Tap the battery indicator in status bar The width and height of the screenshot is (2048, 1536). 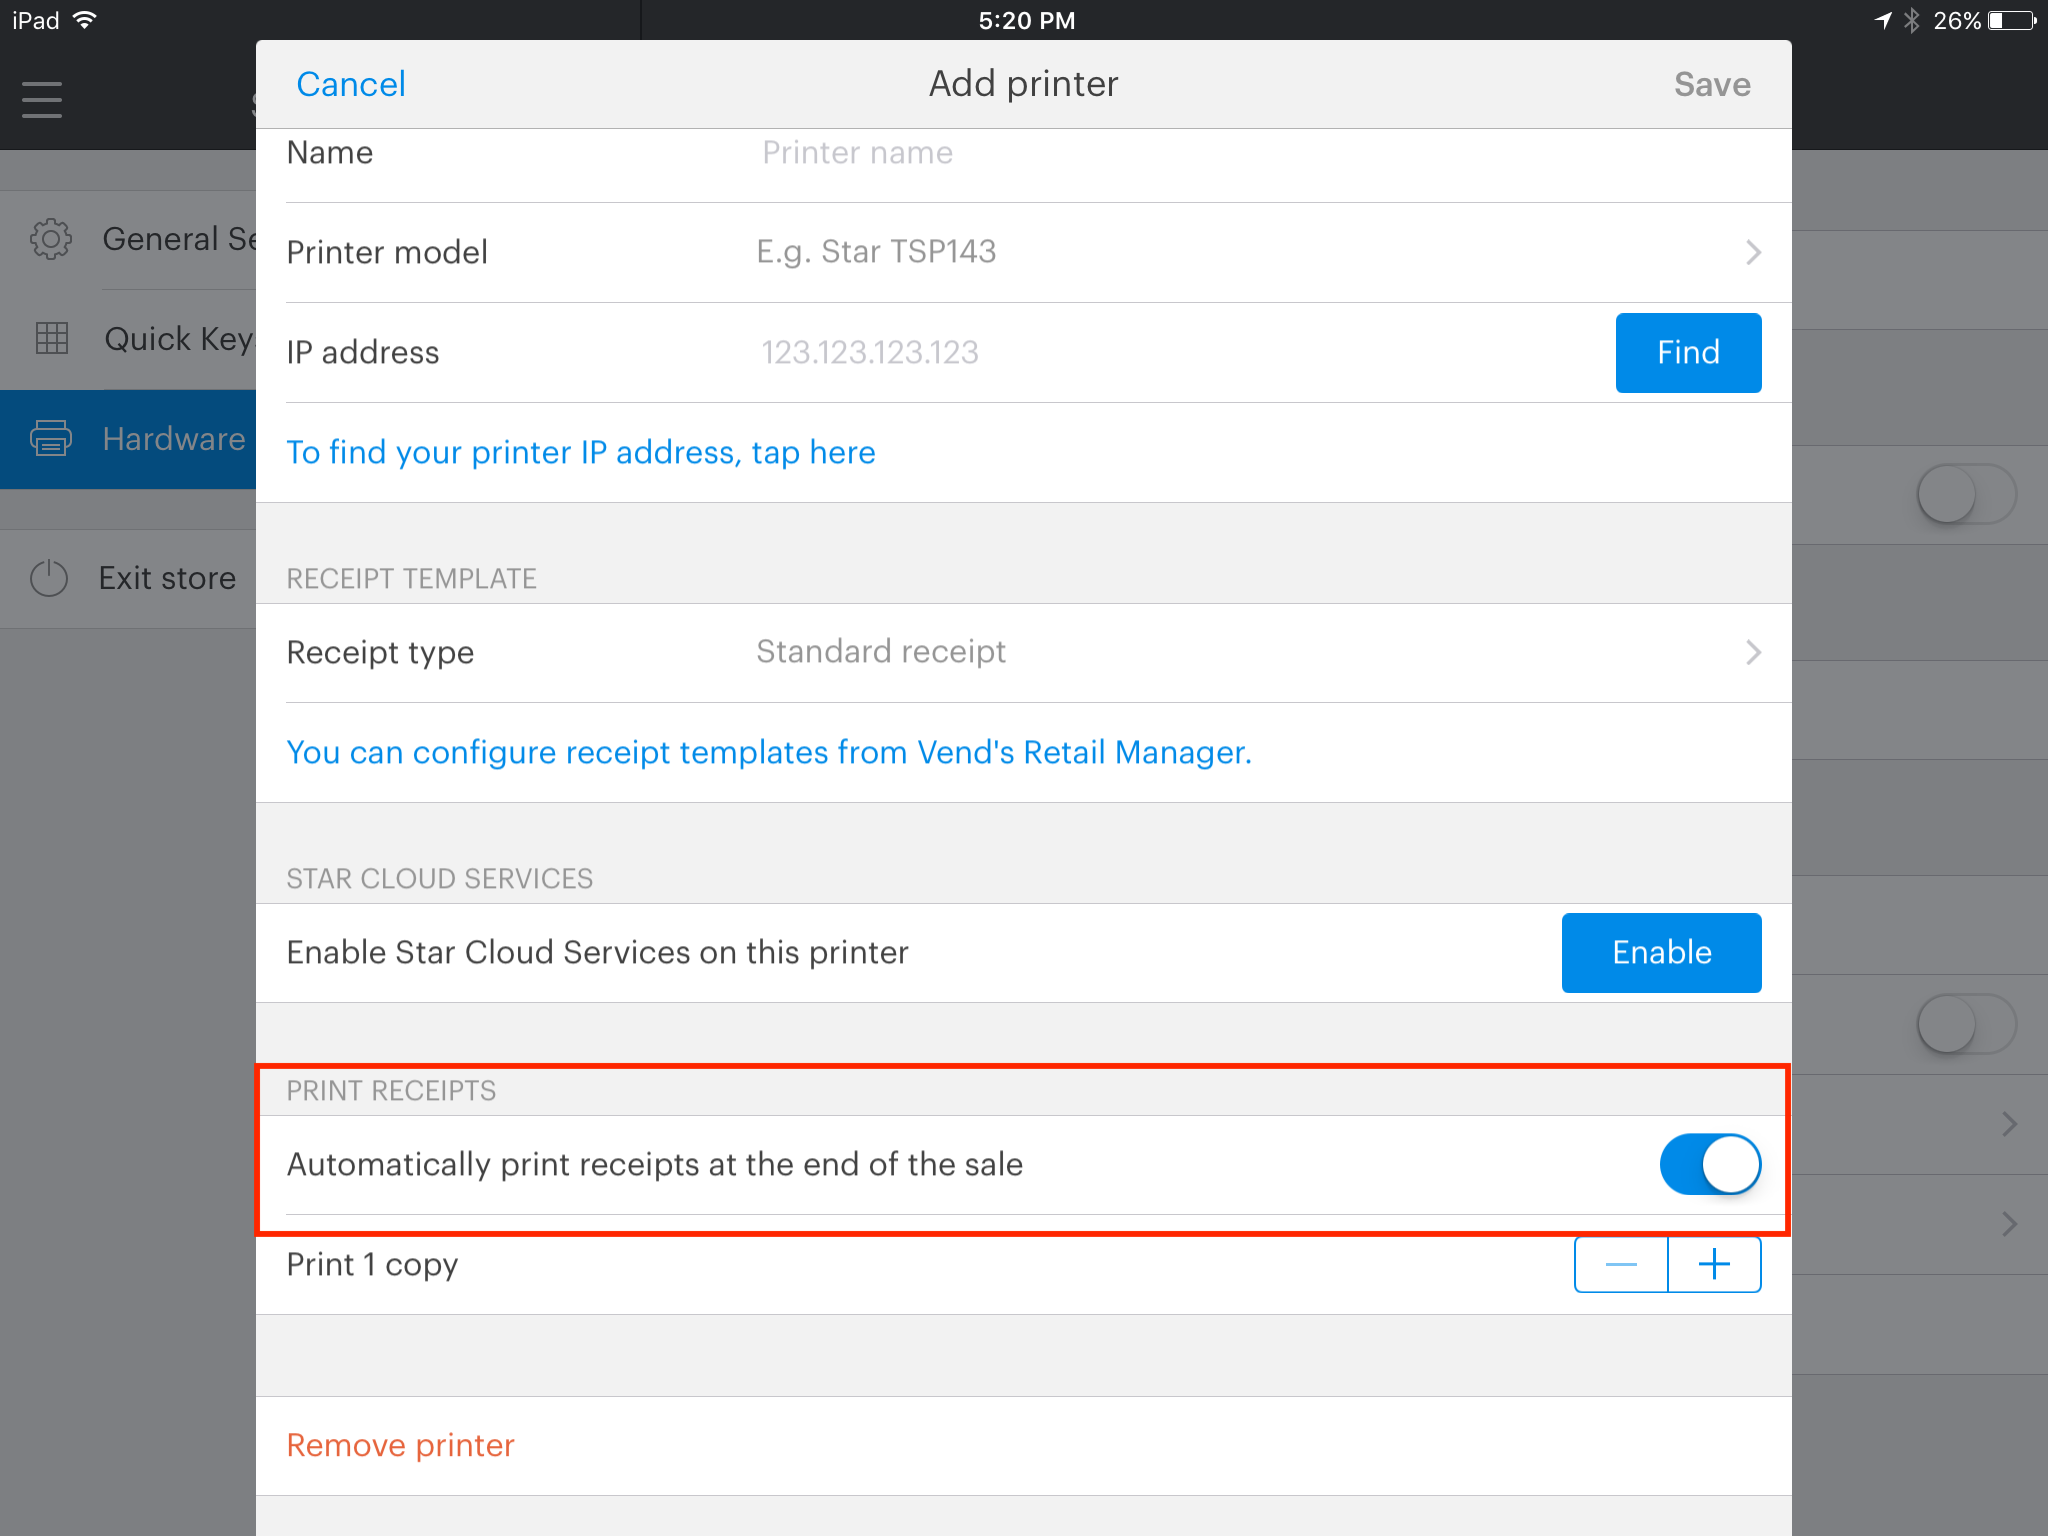coord(2011,20)
